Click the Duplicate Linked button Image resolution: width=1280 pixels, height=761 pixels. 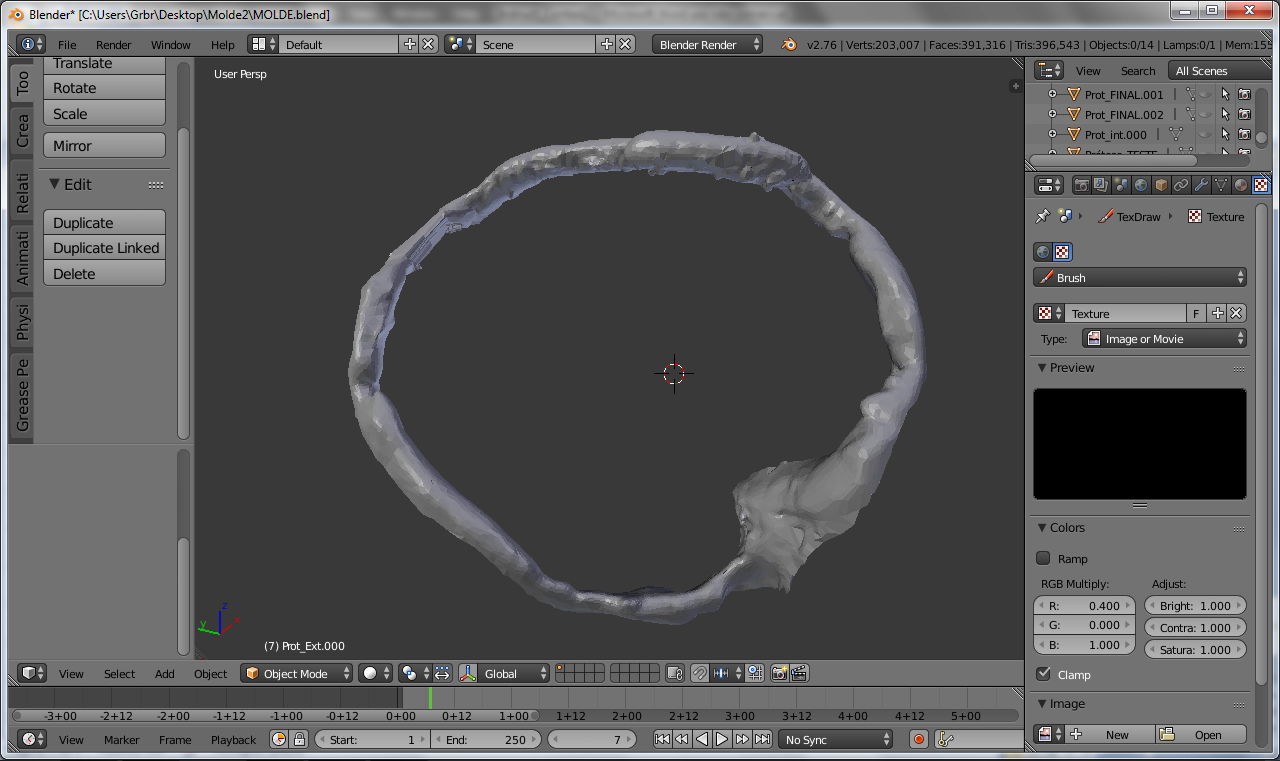(104, 248)
